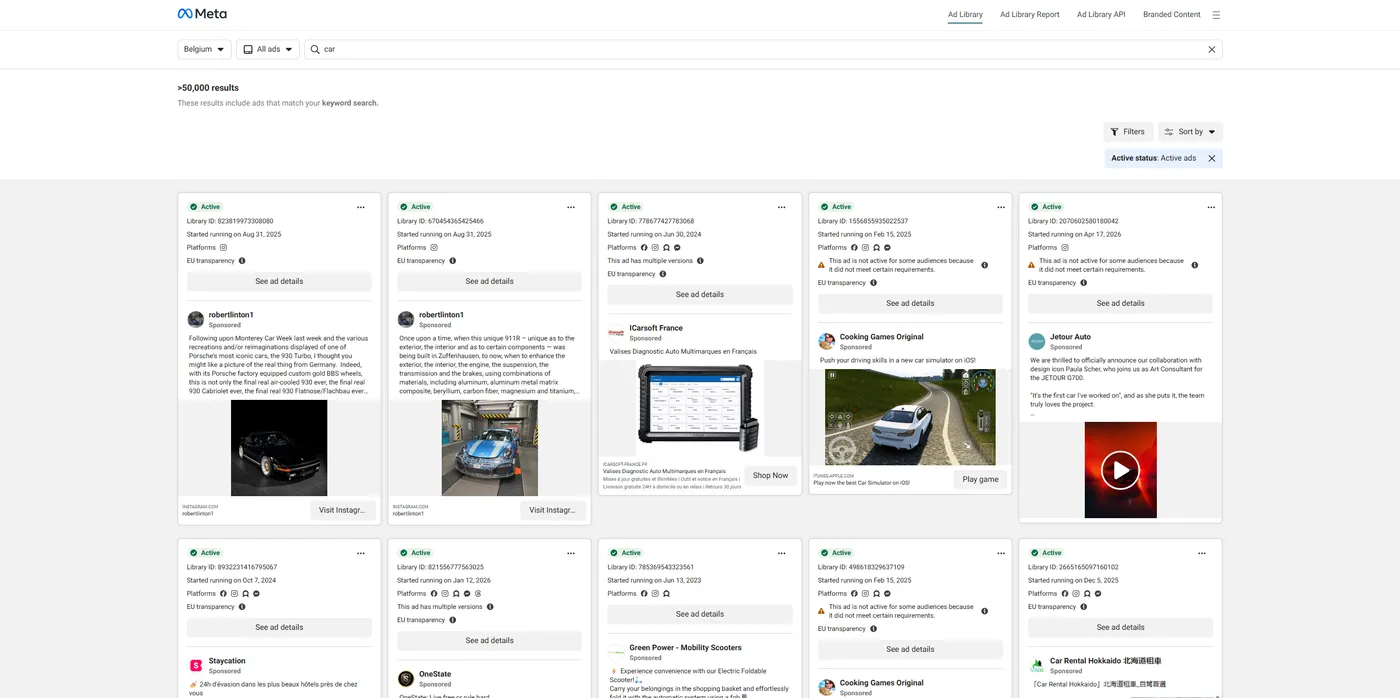This screenshot has height=698, width=1400.
Task: Switch to Ad Library tab
Action: (x=965, y=15)
